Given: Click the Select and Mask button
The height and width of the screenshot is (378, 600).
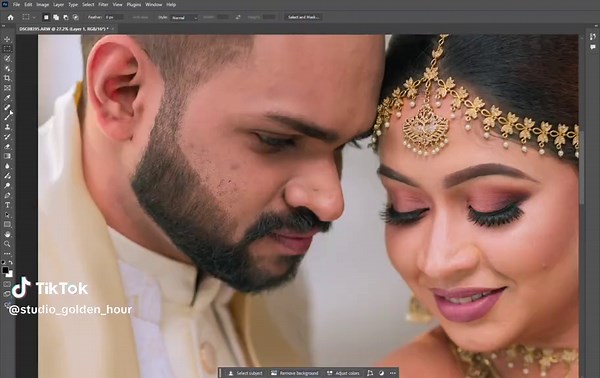Looking at the screenshot, I should click(x=303, y=17).
